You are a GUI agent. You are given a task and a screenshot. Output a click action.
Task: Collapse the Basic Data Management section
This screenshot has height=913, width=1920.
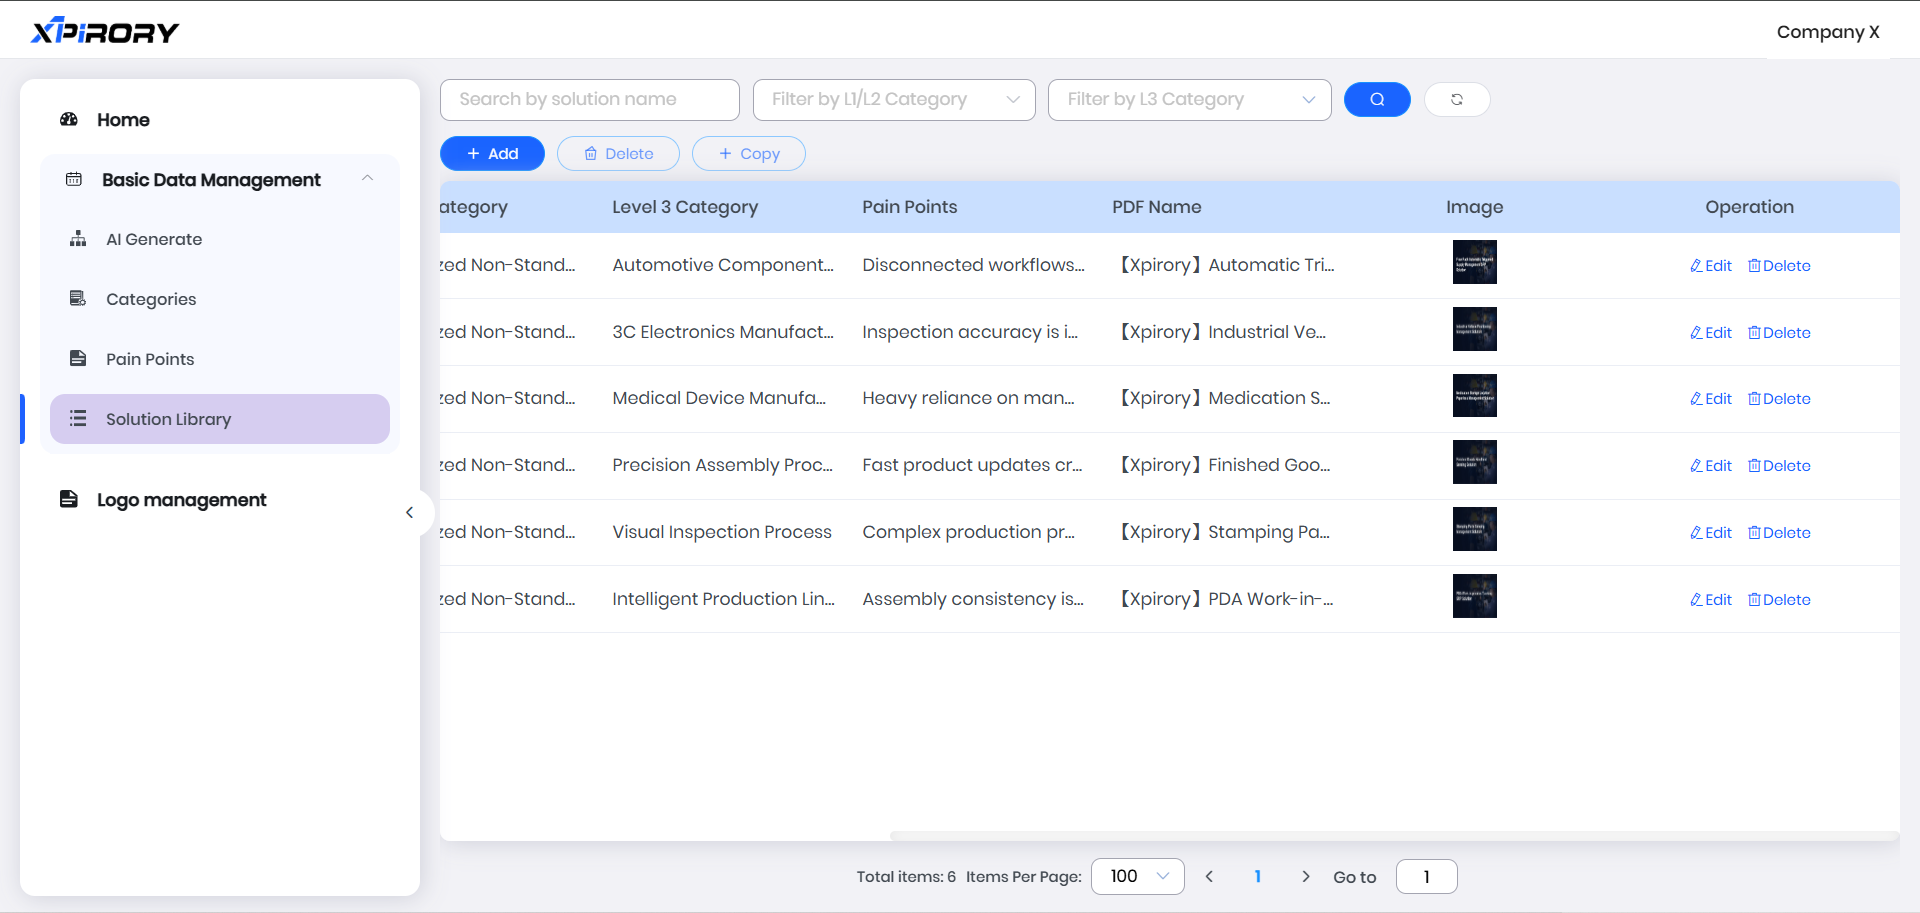tap(367, 179)
